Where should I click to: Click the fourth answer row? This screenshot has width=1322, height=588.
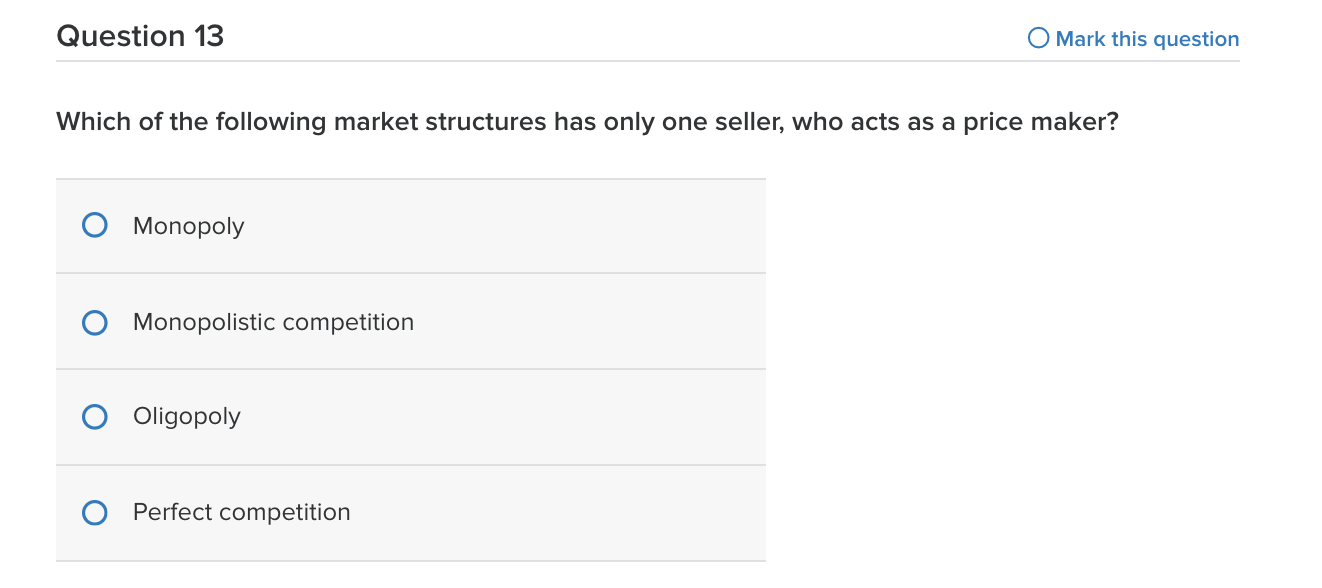pyautogui.click(x=410, y=512)
